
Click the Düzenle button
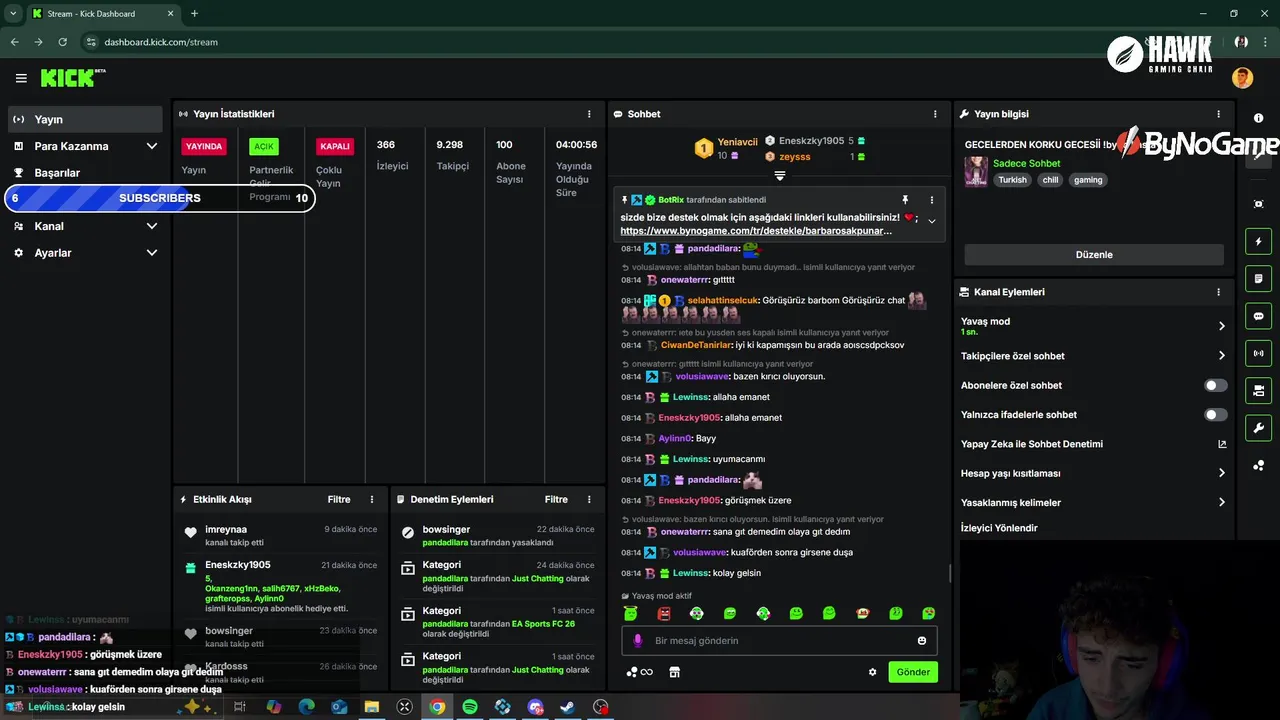coord(1094,255)
